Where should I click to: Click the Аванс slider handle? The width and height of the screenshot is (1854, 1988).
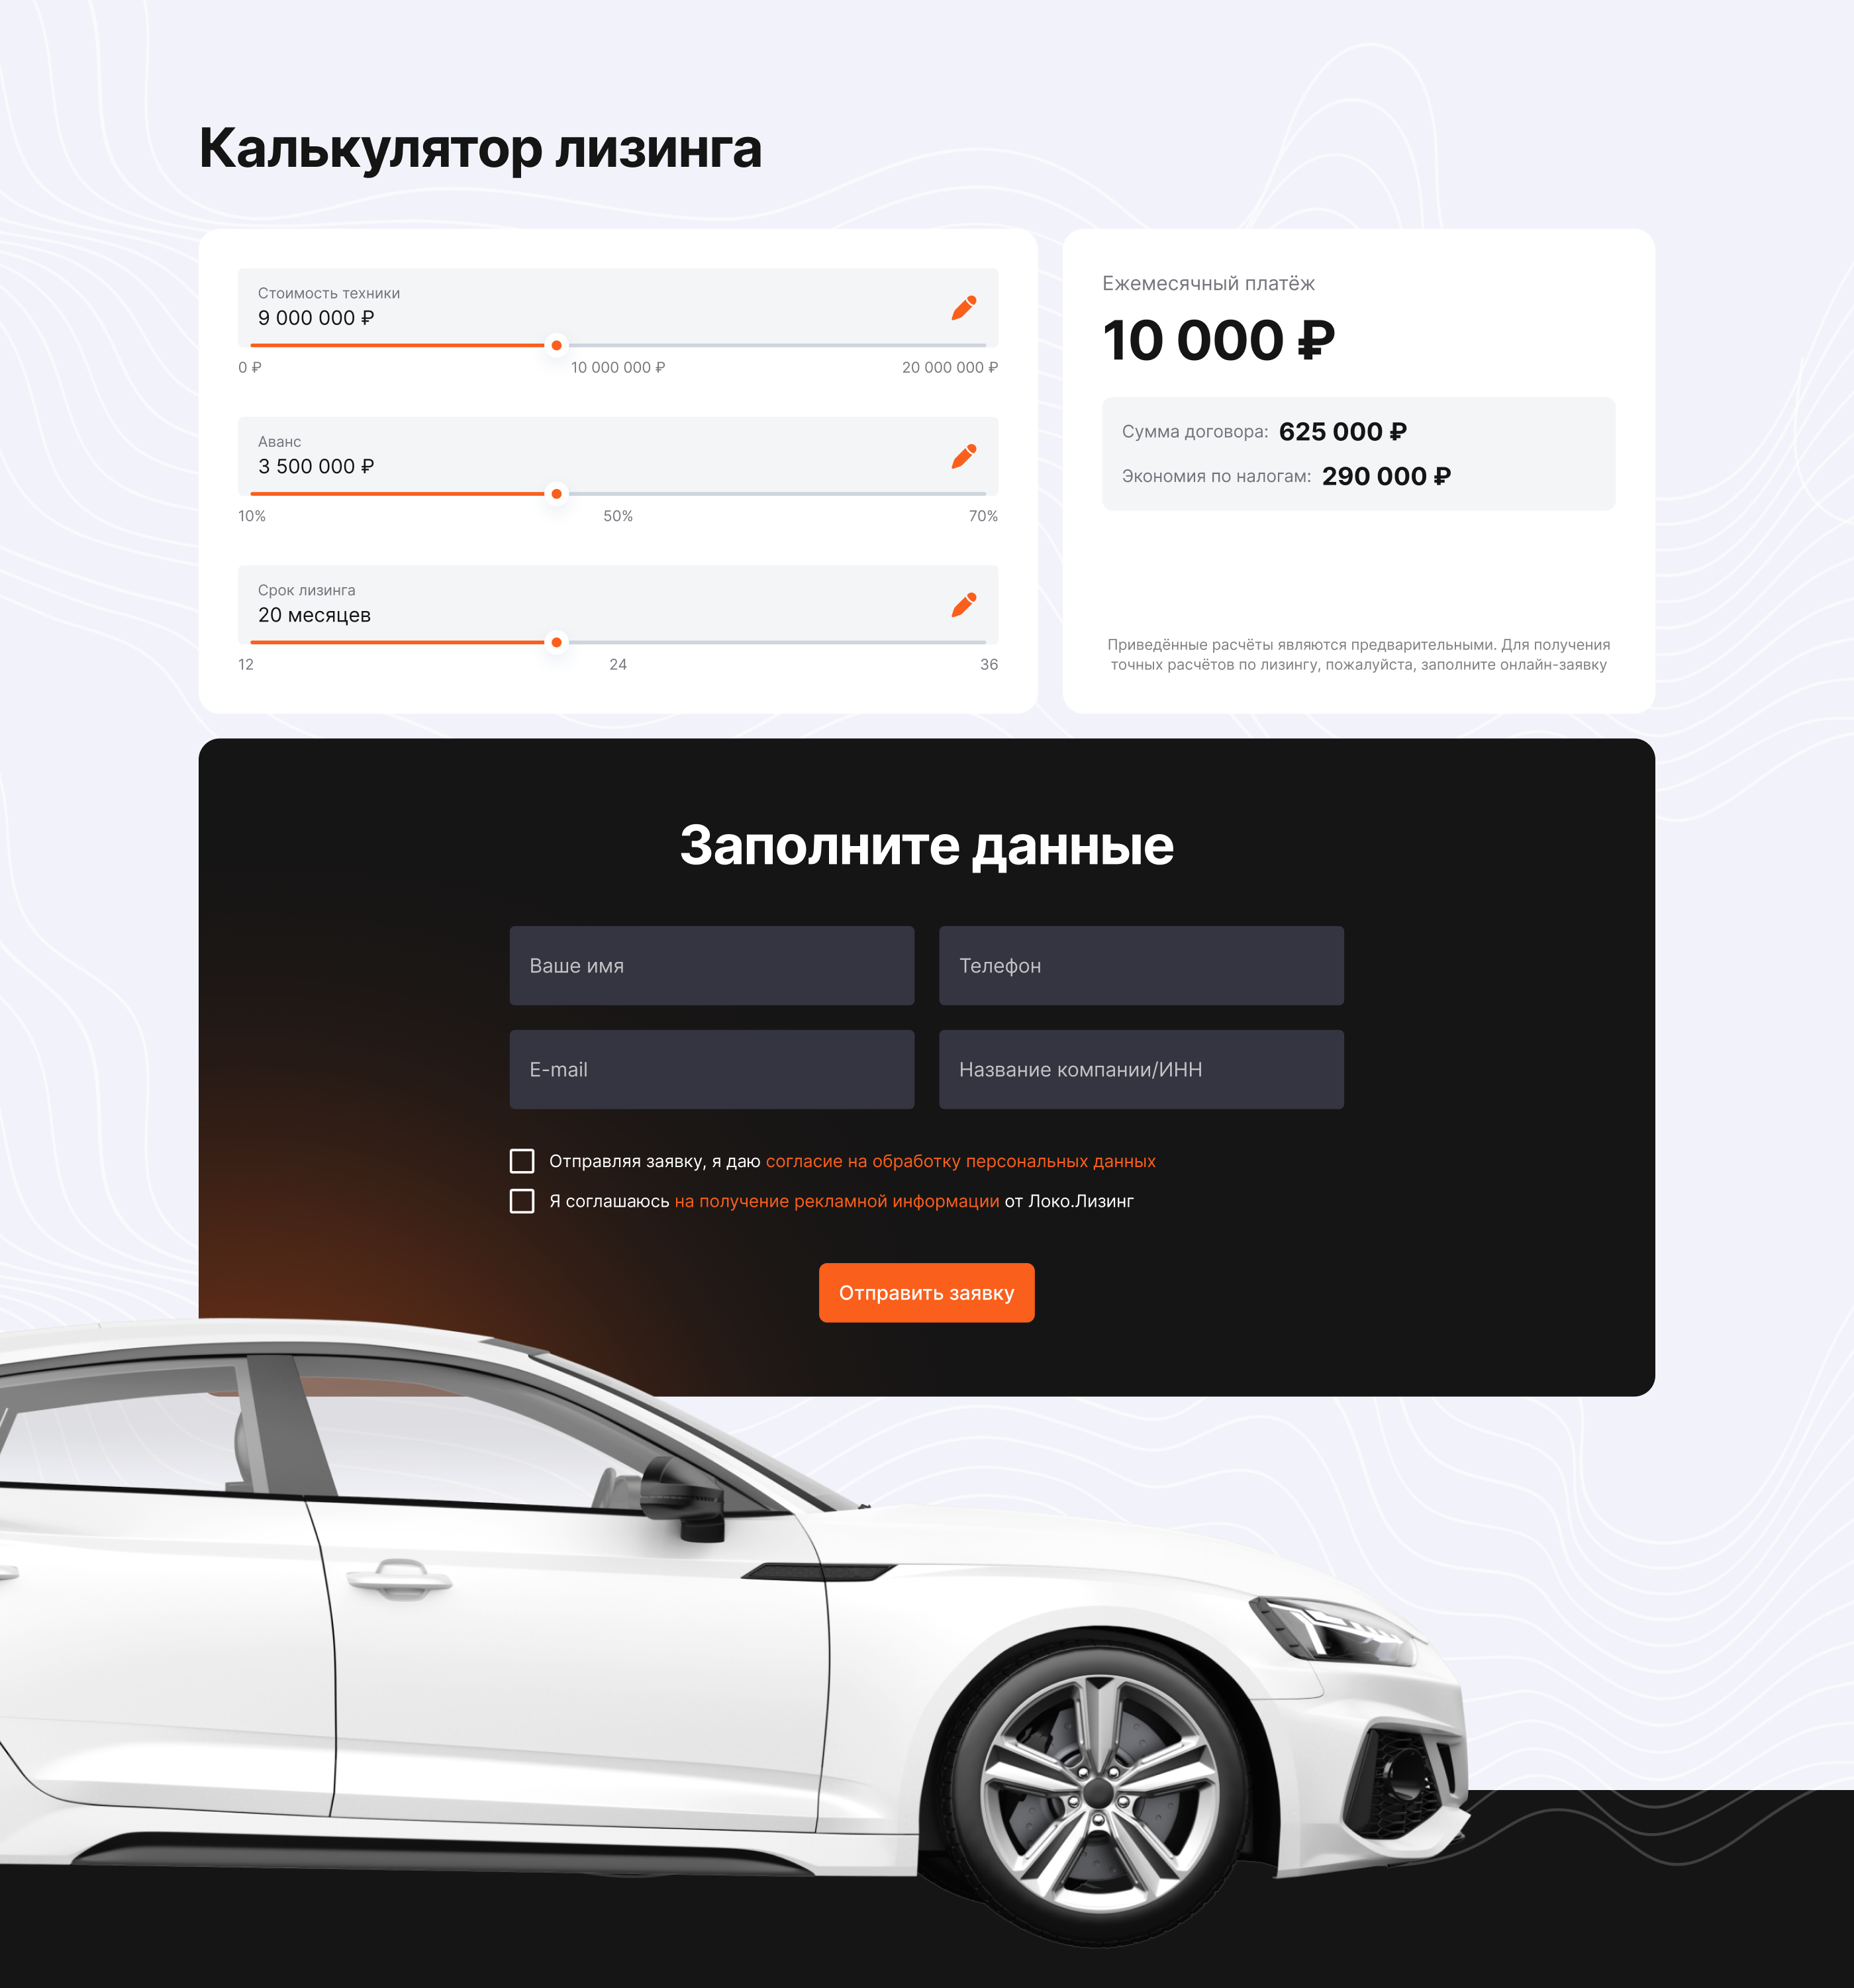coord(556,494)
